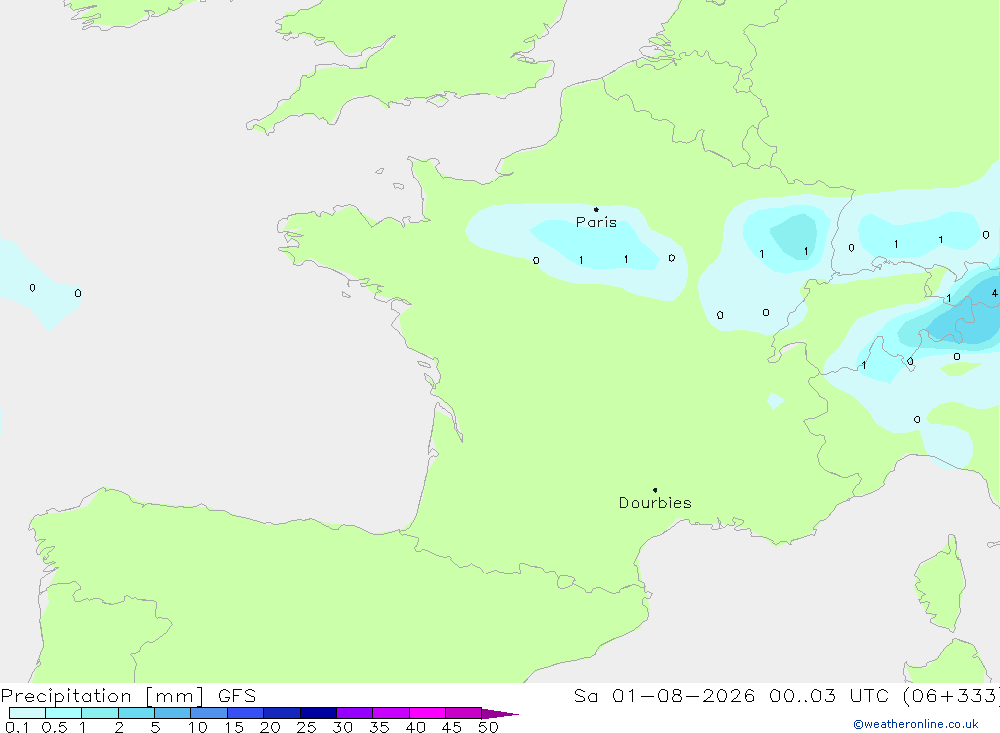This screenshot has height=733, width=1000.
Task: Select the violet 30 mm legend swatch
Action: coord(355,713)
